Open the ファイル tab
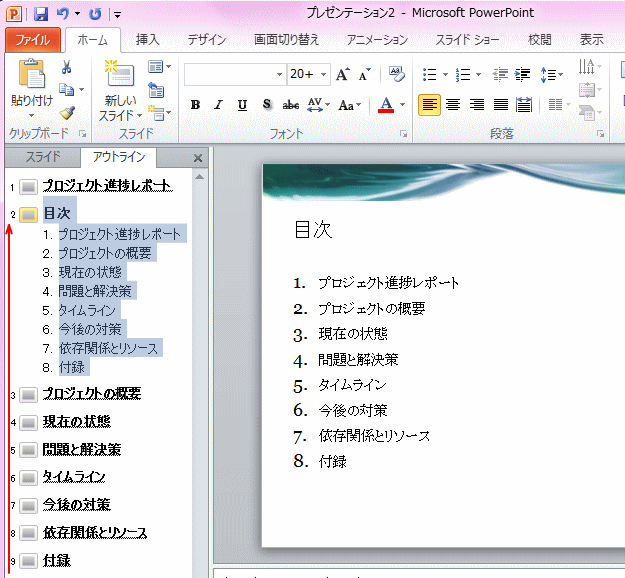This screenshot has height=578, width=625. [33, 40]
